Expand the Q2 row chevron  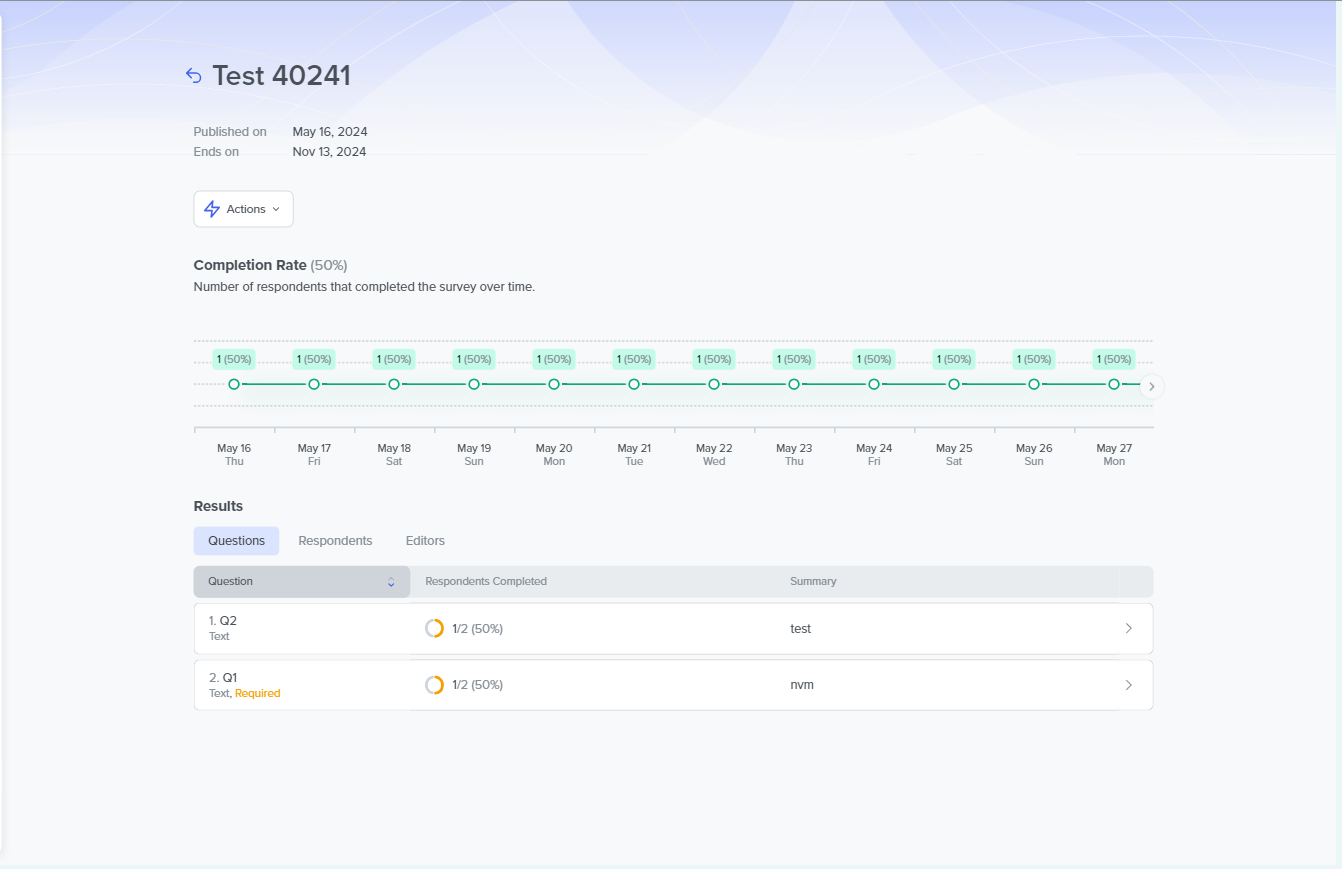(x=1128, y=629)
